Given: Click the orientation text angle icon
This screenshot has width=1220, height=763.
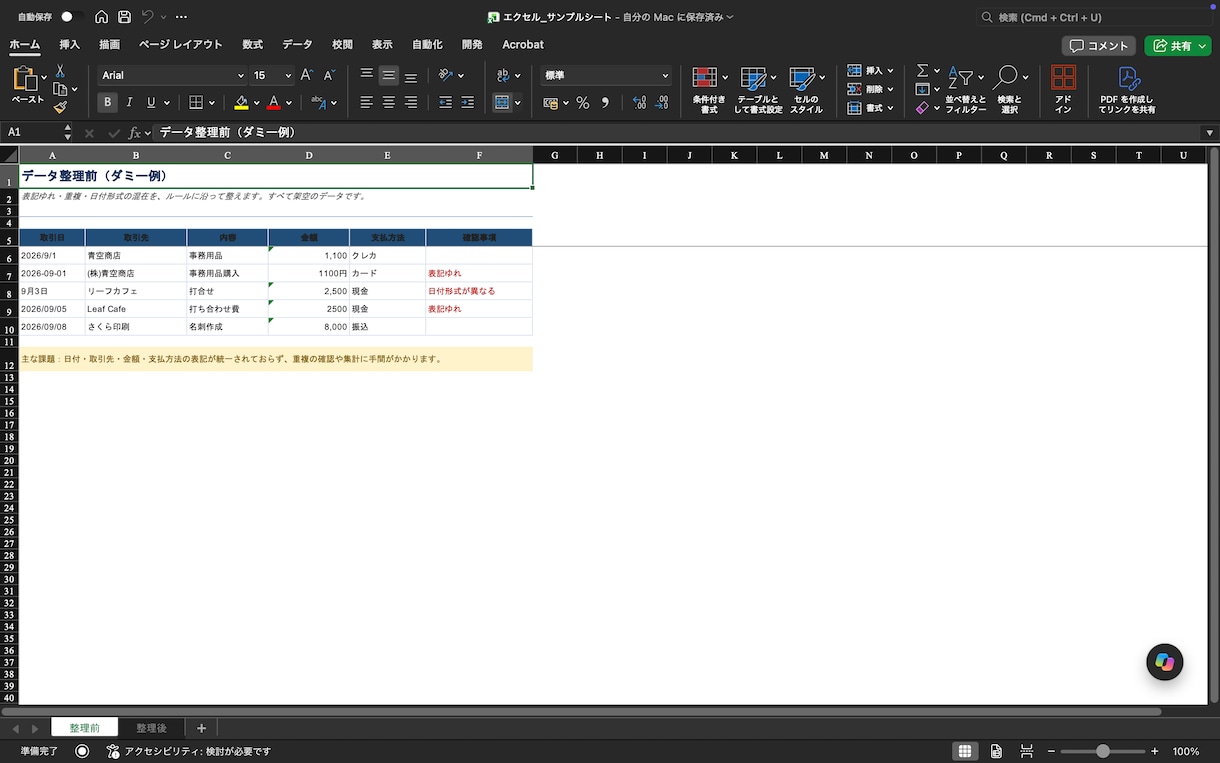Looking at the screenshot, I should tap(446, 75).
